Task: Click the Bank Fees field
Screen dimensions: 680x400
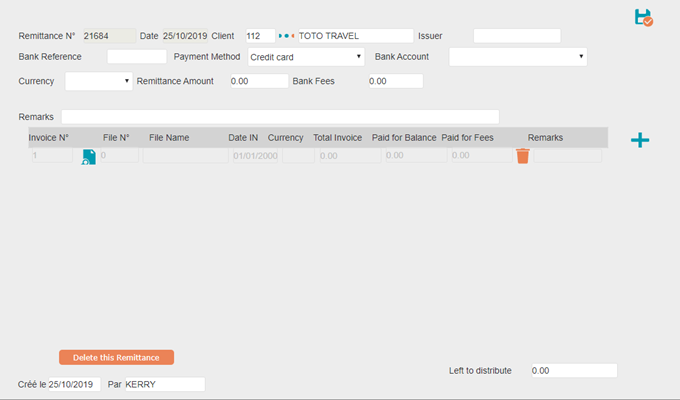Action: coord(396,81)
